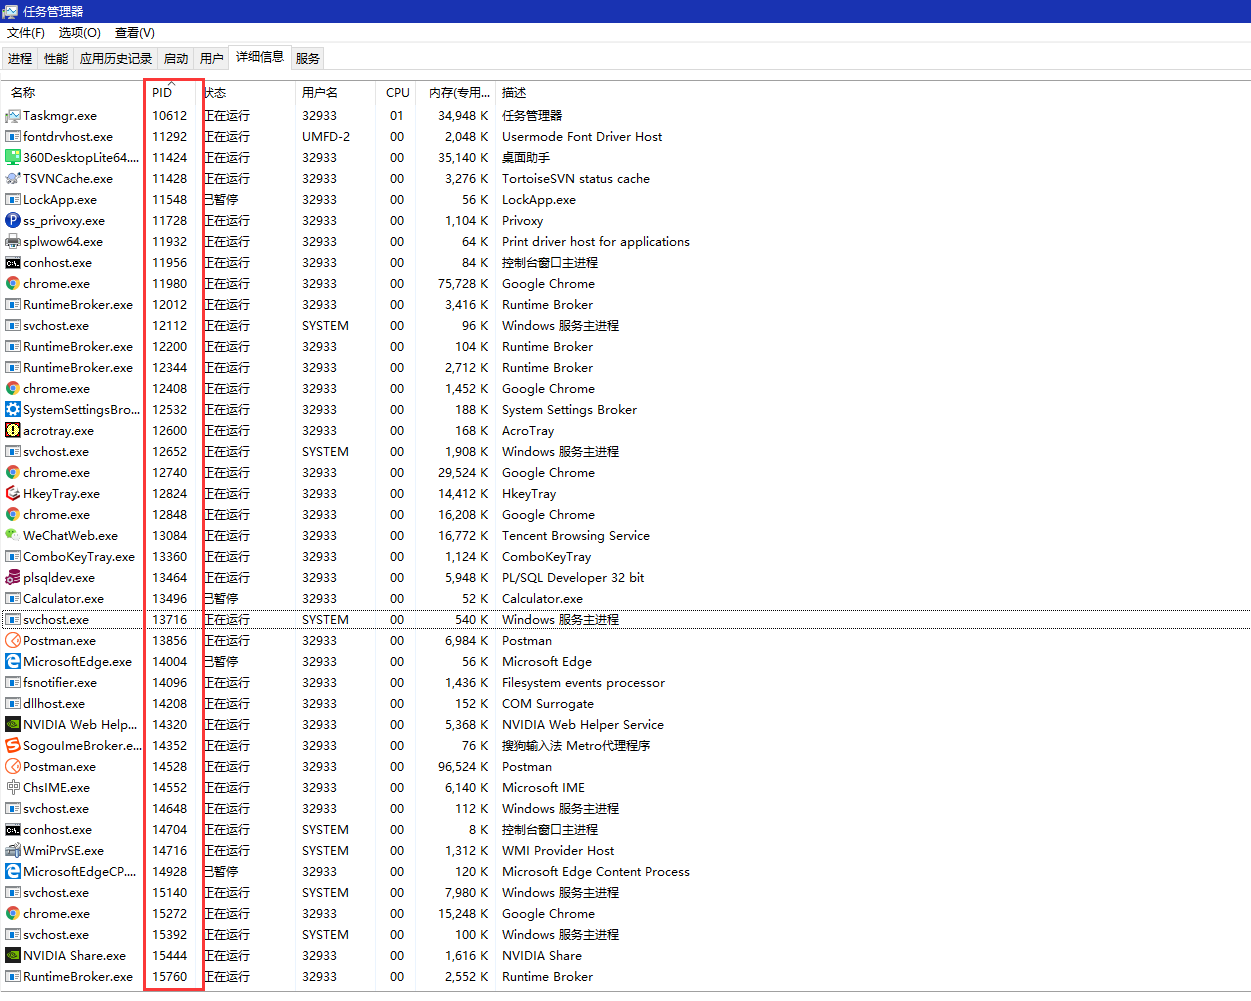Image resolution: width=1251 pixels, height=1001 pixels.
Task: Click the 360DesktopLite64 green icon
Action: coord(13,158)
